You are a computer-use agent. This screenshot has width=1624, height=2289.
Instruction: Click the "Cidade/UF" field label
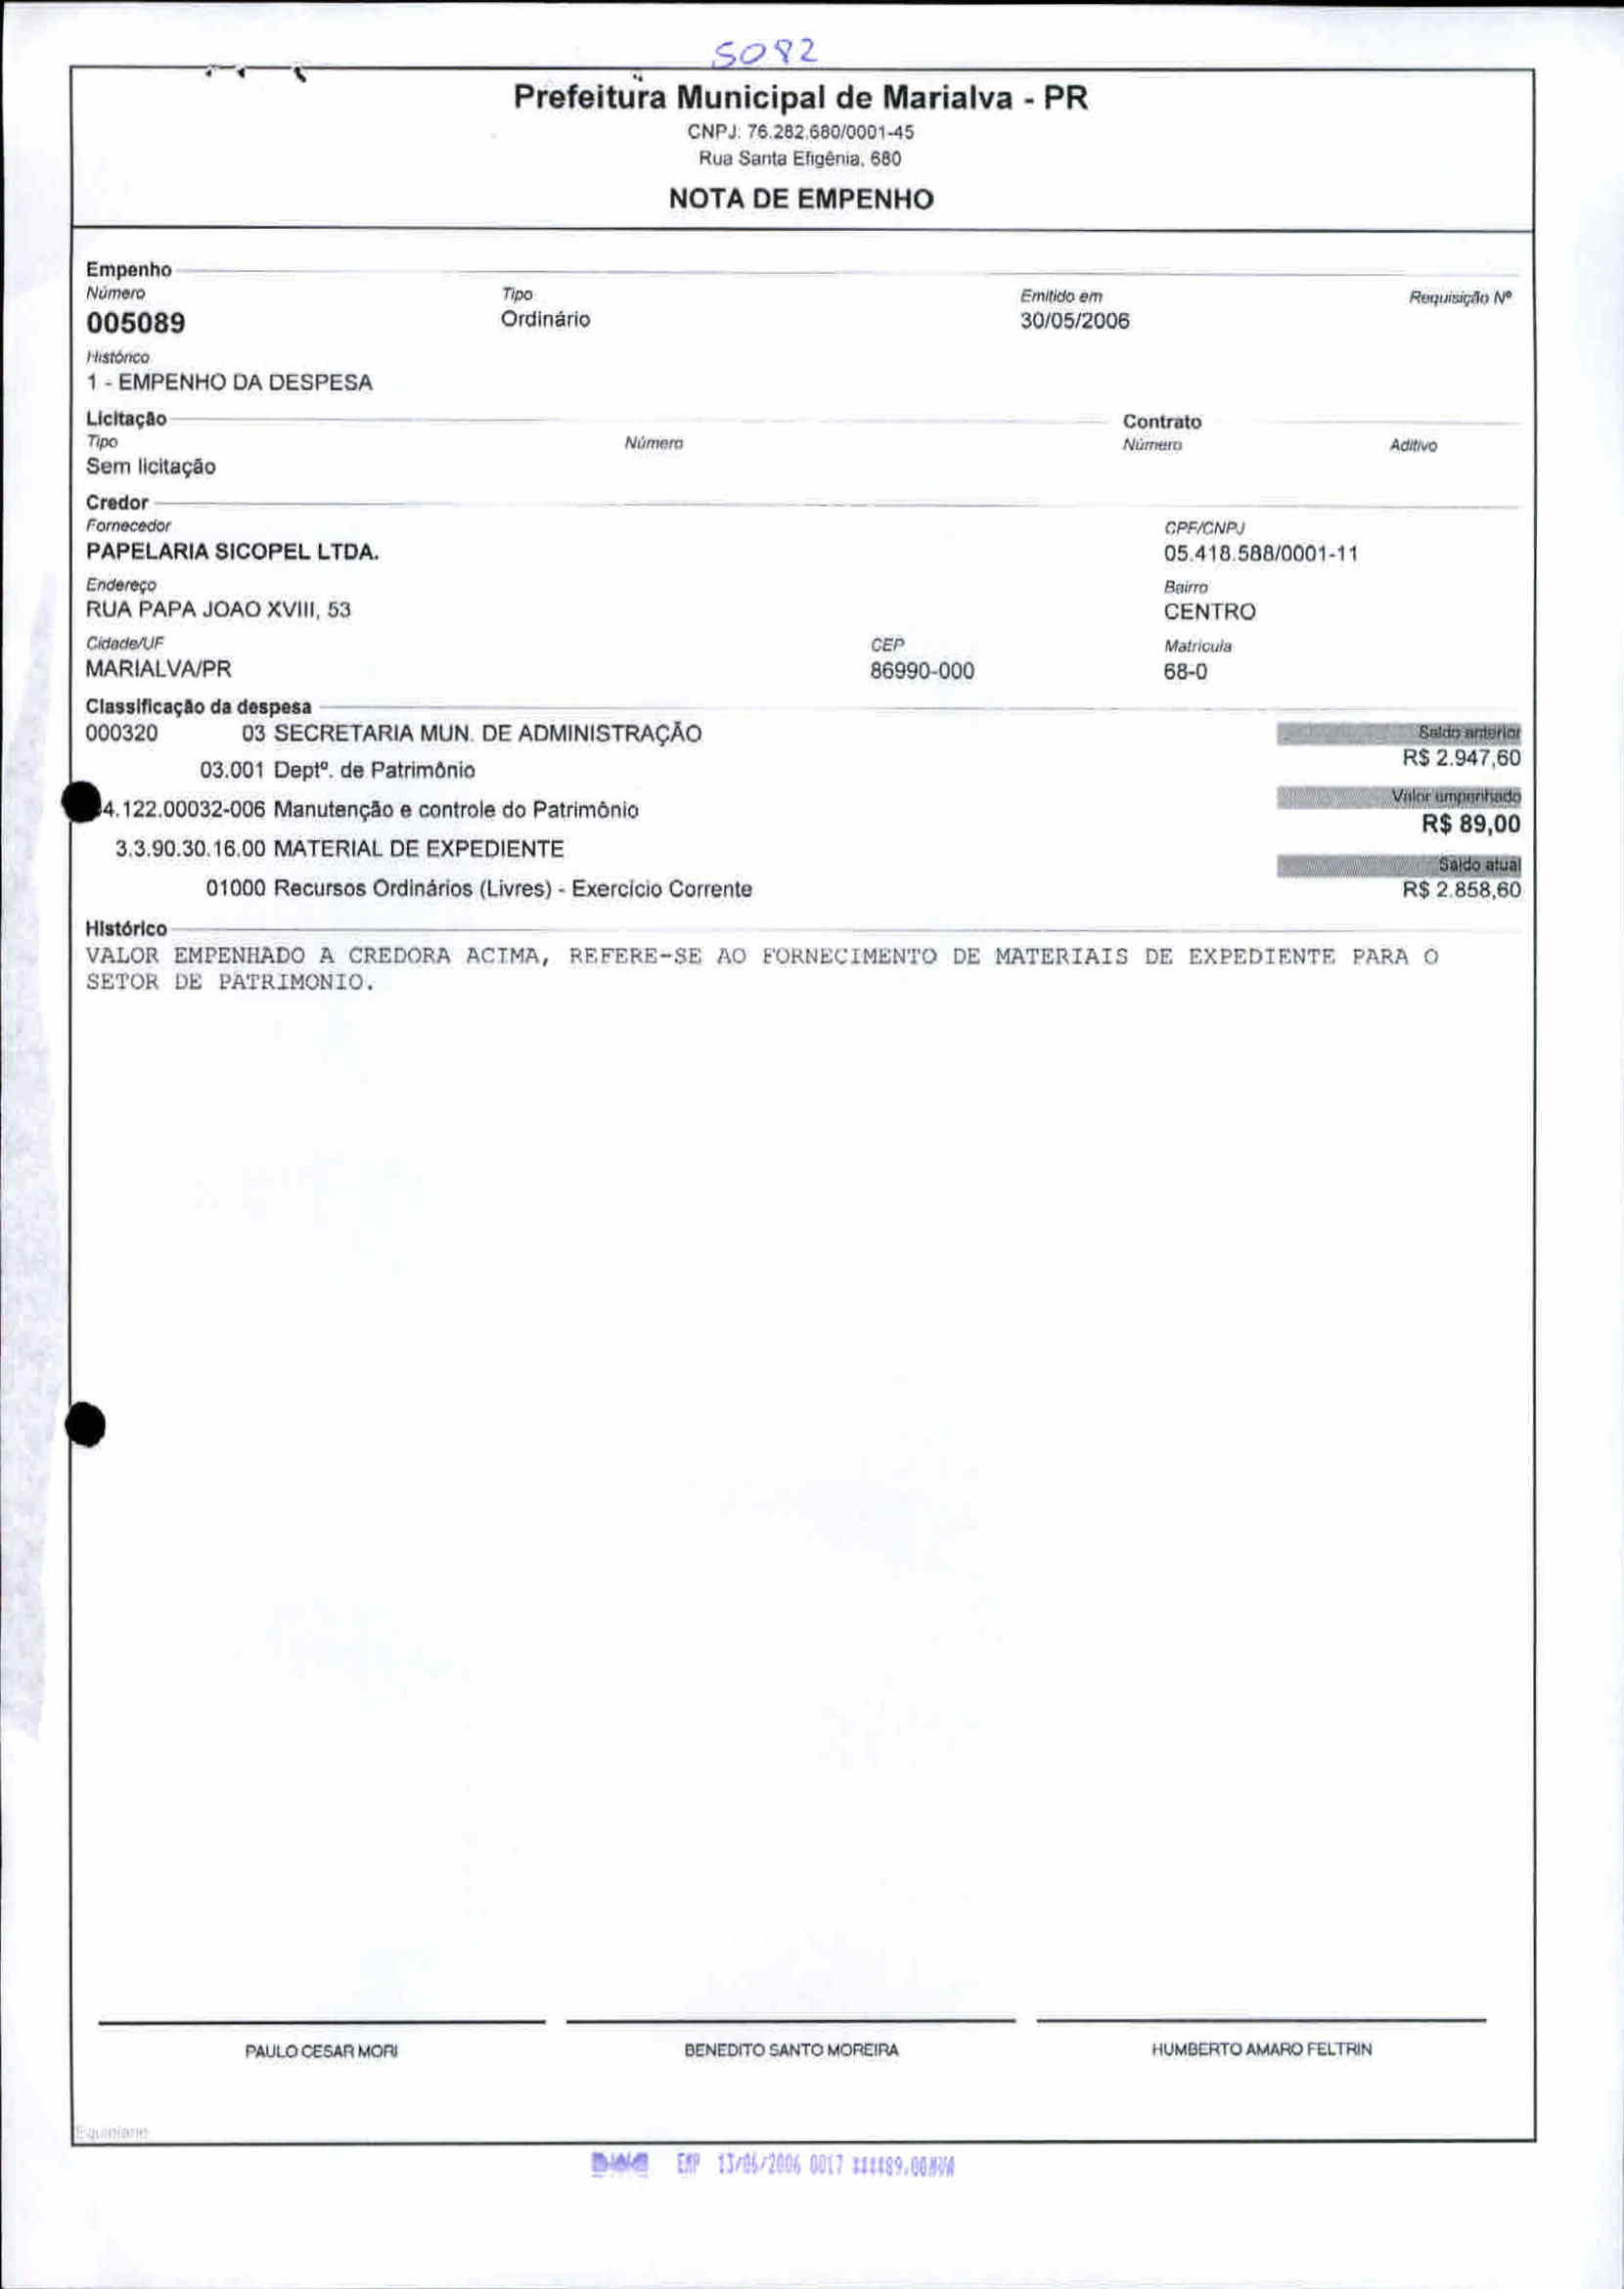125,644
